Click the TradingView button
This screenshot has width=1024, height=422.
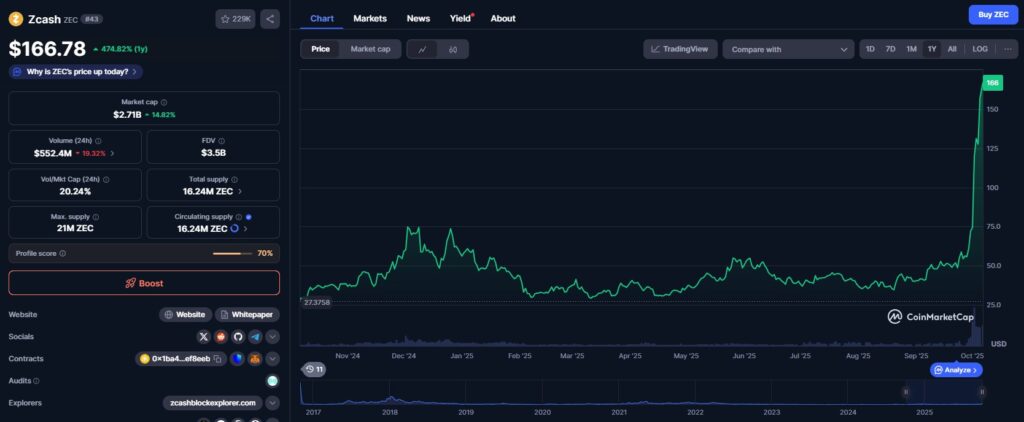tap(680, 49)
